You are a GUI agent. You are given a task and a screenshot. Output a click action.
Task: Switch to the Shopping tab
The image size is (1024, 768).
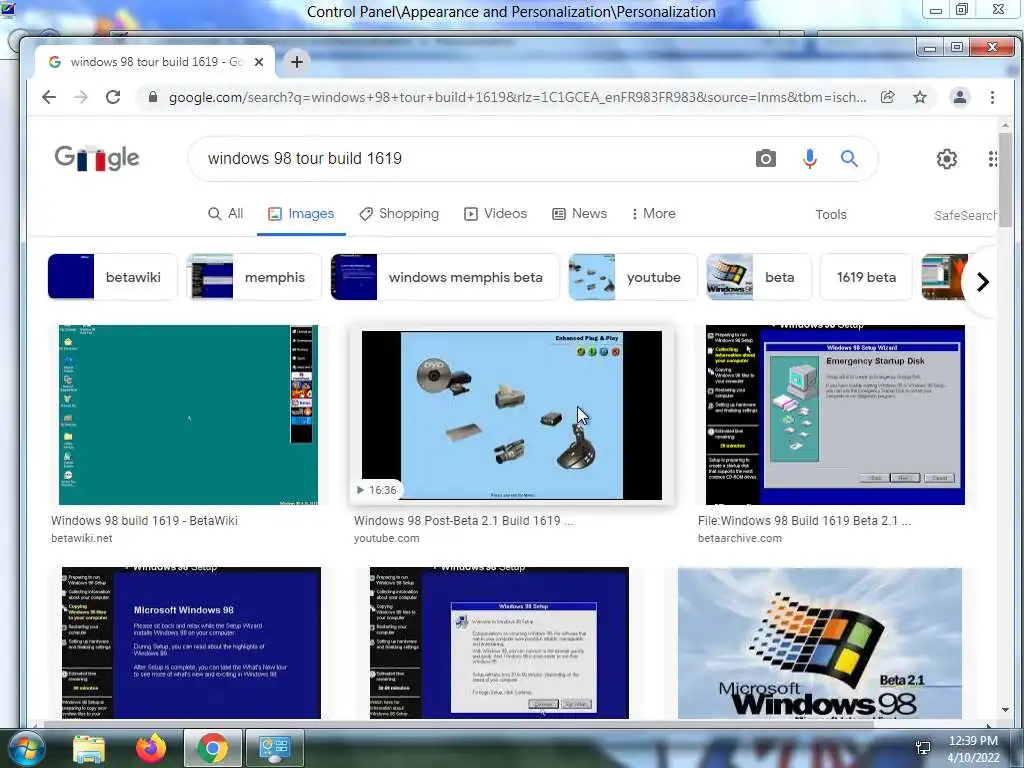tap(399, 214)
